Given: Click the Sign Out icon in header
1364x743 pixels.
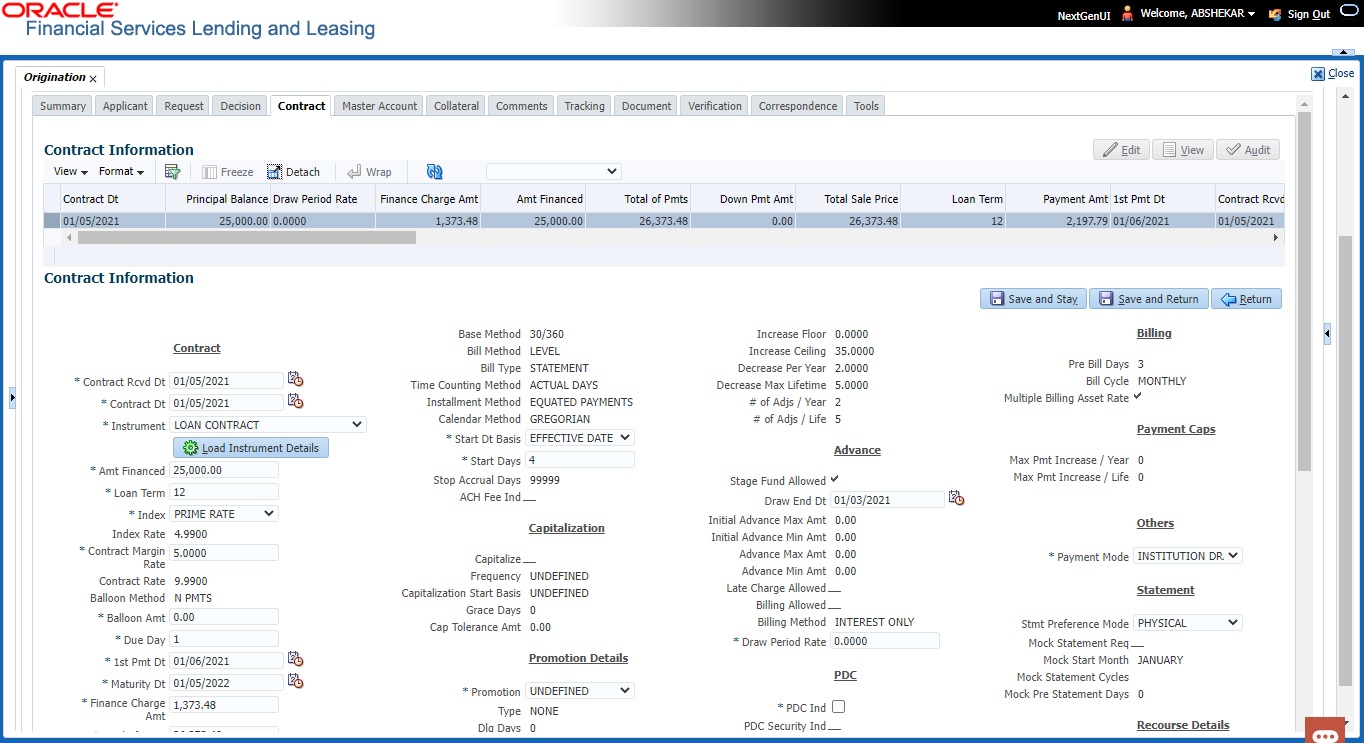Looking at the screenshot, I should click(1274, 15).
